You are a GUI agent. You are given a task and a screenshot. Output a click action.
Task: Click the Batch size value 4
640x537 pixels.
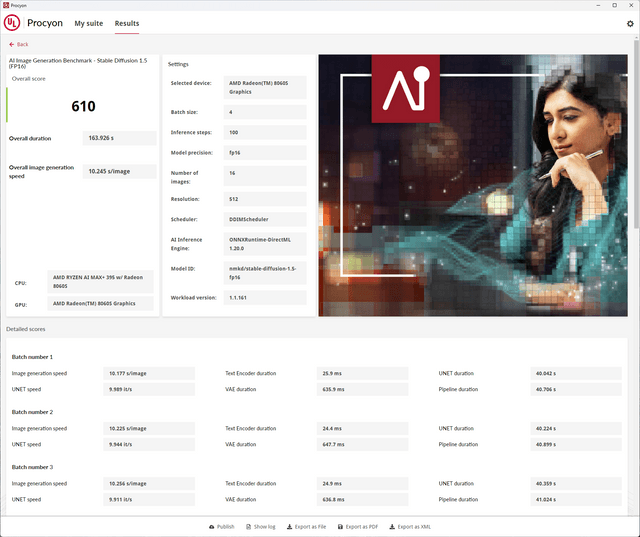pyautogui.click(x=265, y=112)
